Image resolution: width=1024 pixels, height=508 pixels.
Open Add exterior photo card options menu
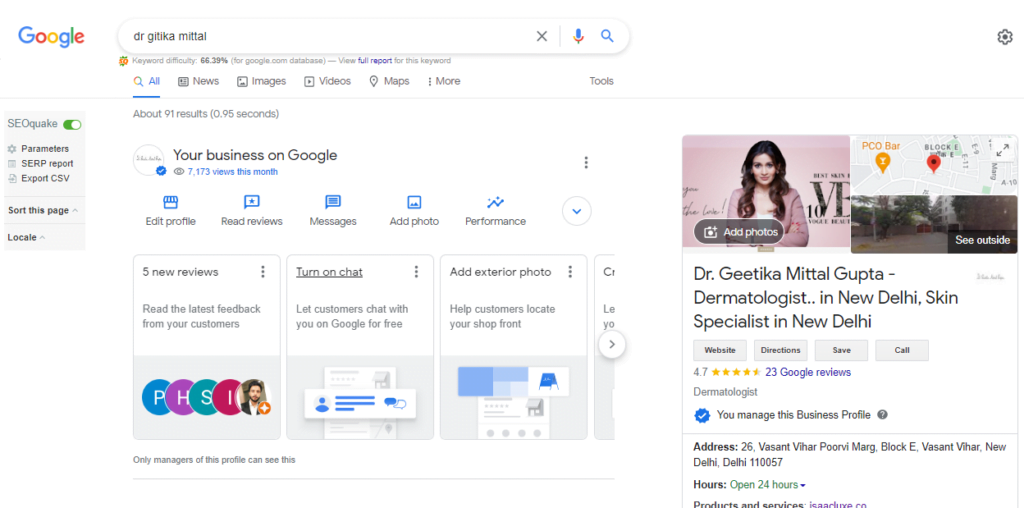(569, 272)
